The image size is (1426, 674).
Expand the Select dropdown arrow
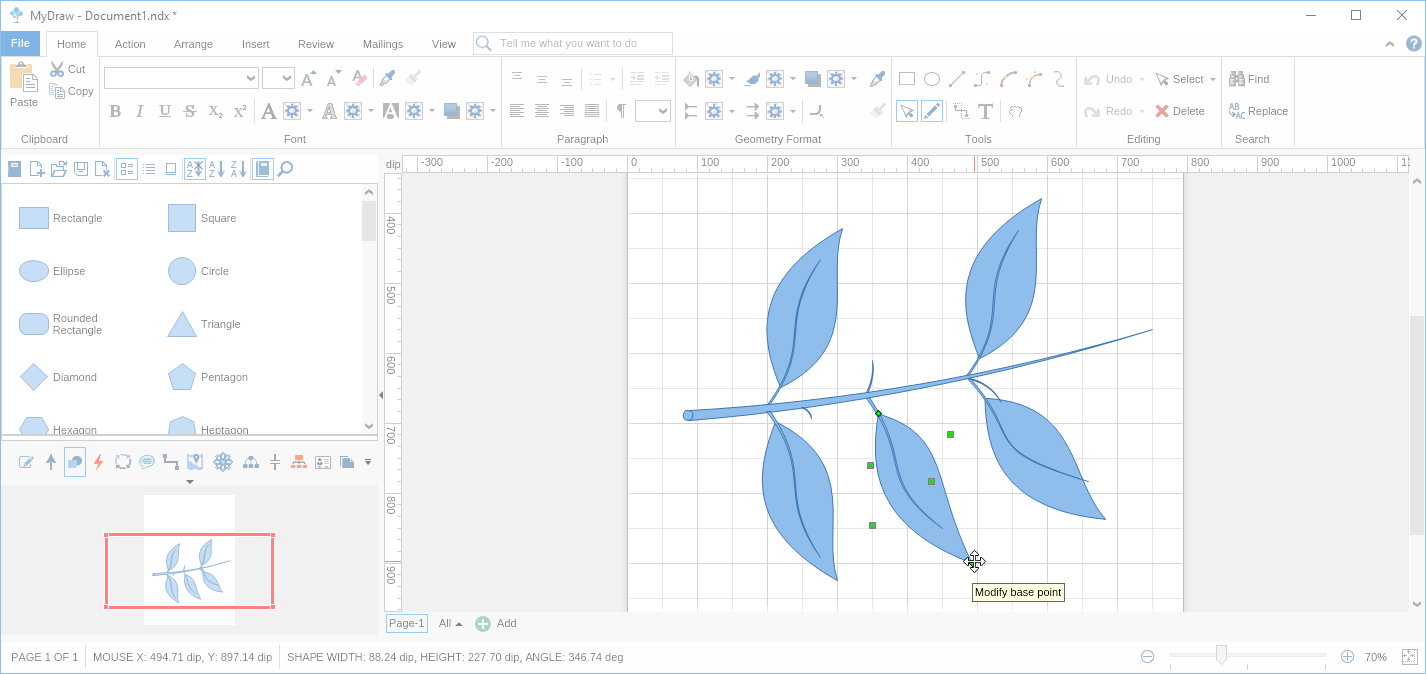tap(1213, 79)
